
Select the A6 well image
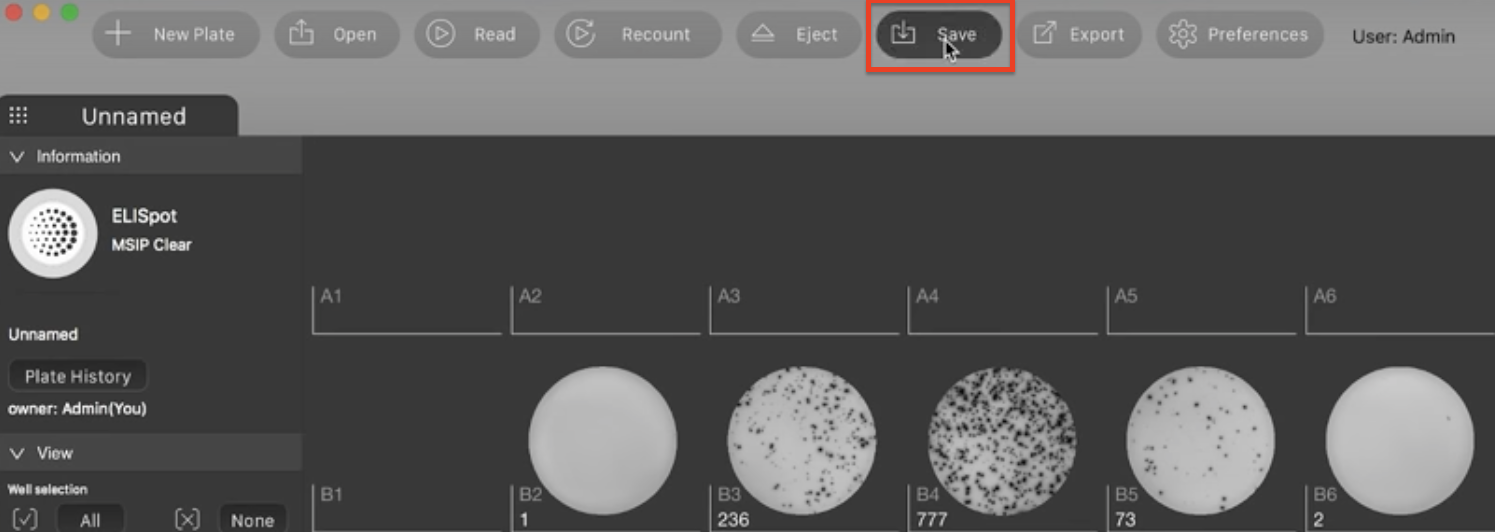(x=1399, y=440)
